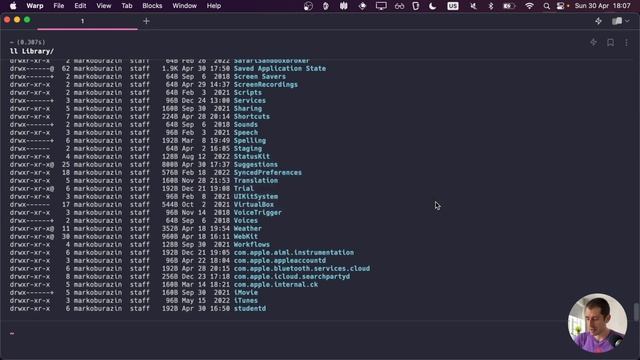The image size is (640, 360).
Task: Click the studentd directory name
Action: click(x=250, y=309)
